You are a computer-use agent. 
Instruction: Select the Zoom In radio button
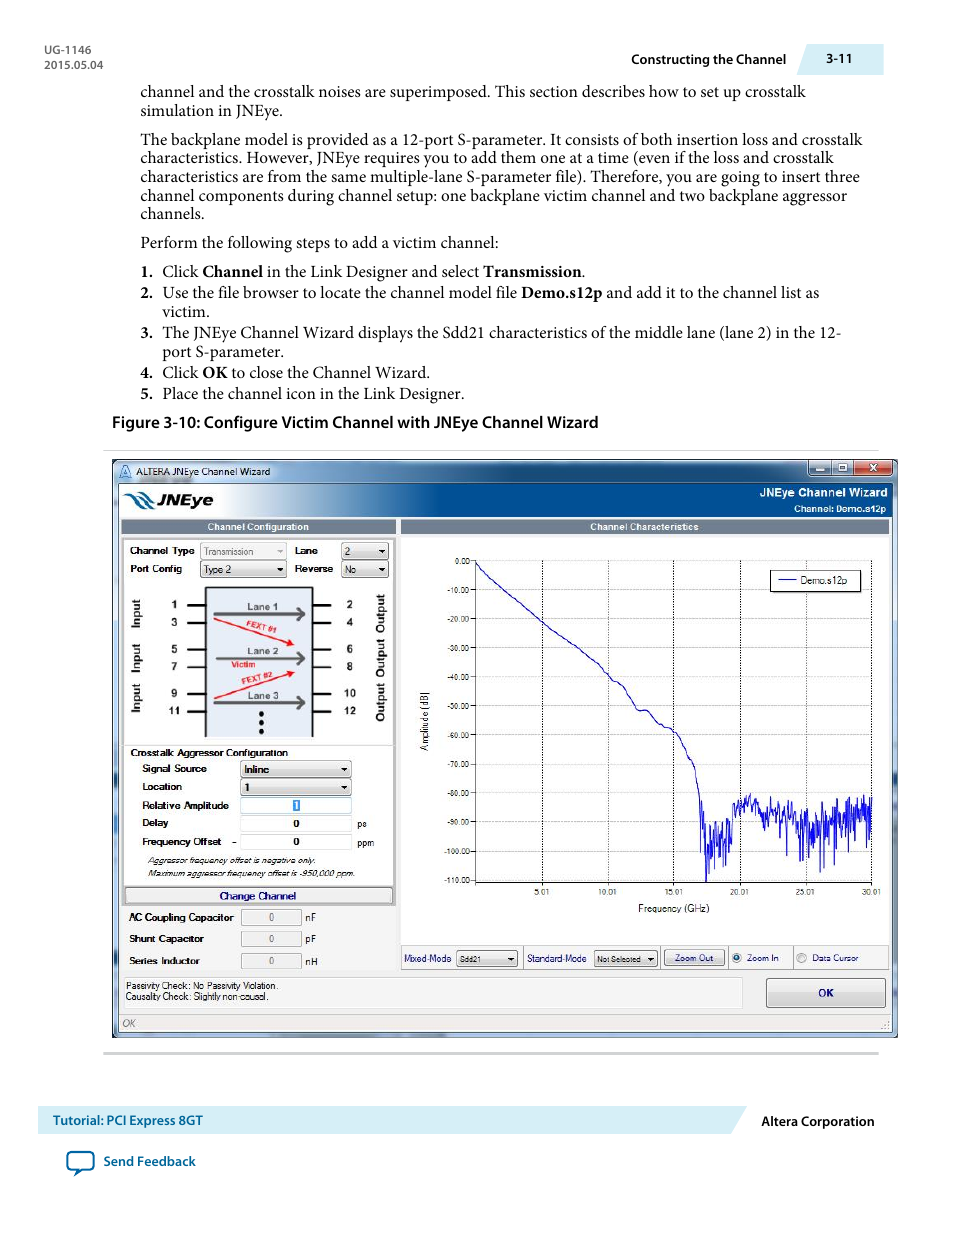point(737,958)
